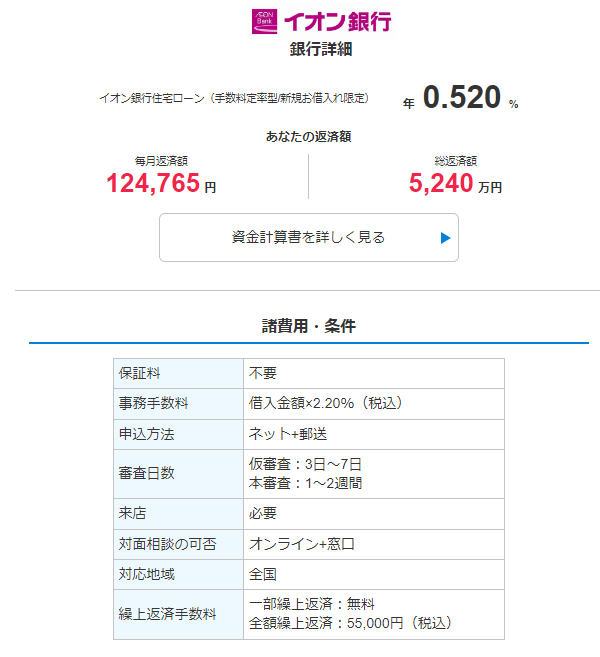Click the AEON Bank square logo icon
The height and width of the screenshot is (657, 600).
(266, 19)
